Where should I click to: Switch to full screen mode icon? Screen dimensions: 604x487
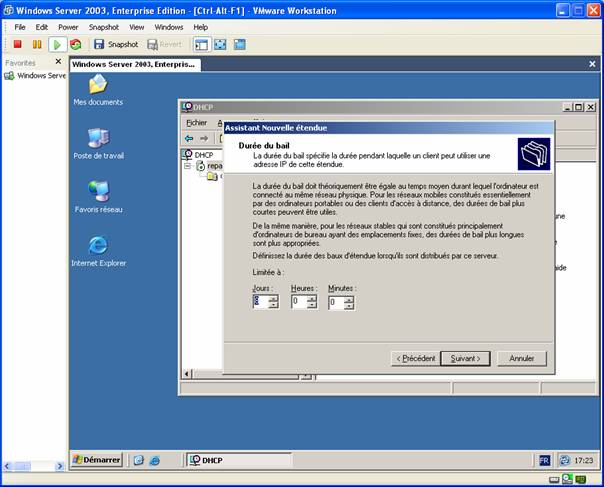220,44
